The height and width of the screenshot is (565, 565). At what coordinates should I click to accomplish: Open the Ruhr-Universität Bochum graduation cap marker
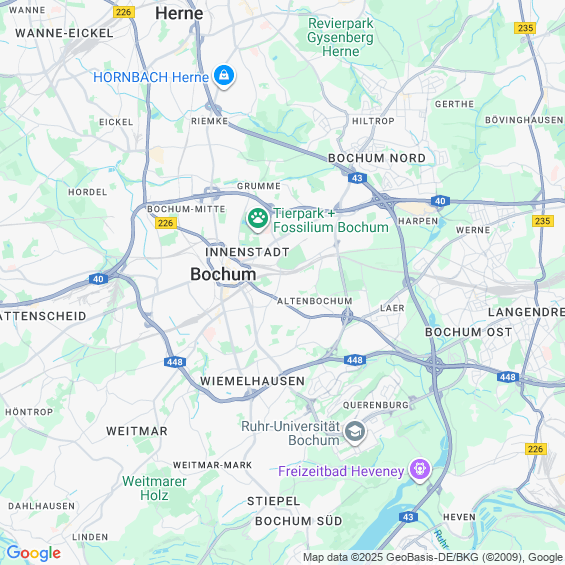coord(355,432)
